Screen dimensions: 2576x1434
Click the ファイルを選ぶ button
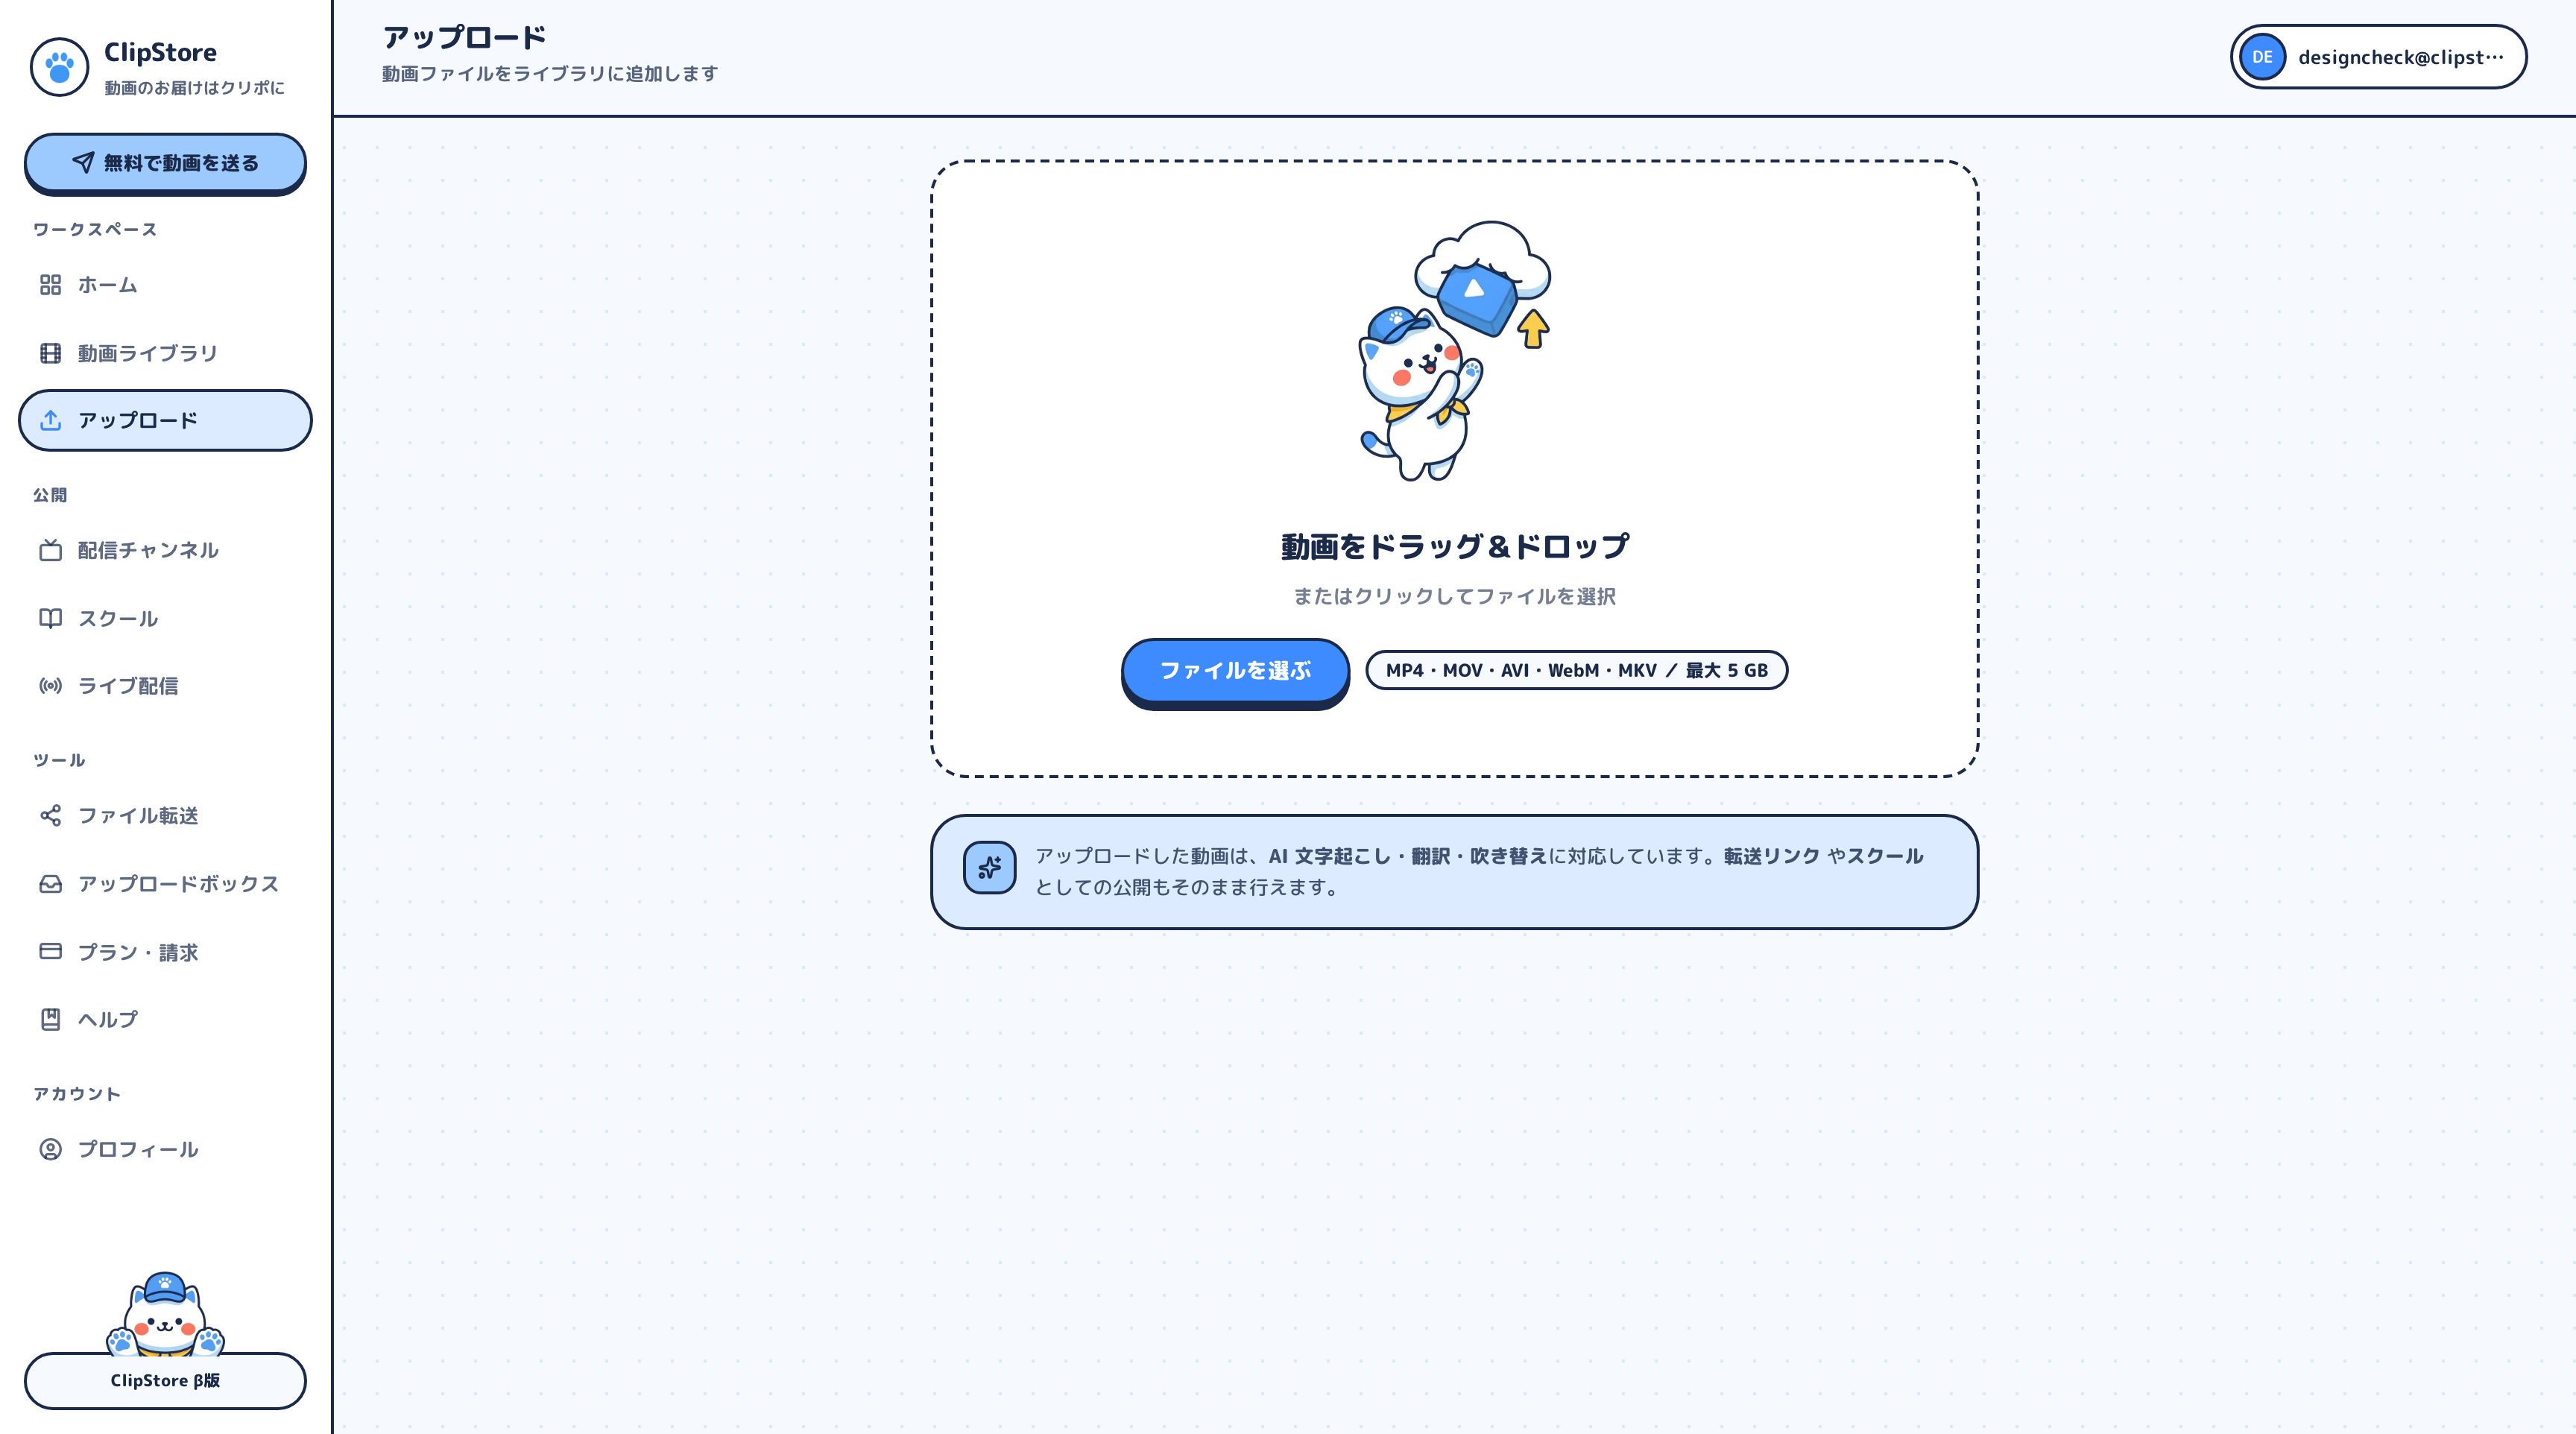[1235, 672]
